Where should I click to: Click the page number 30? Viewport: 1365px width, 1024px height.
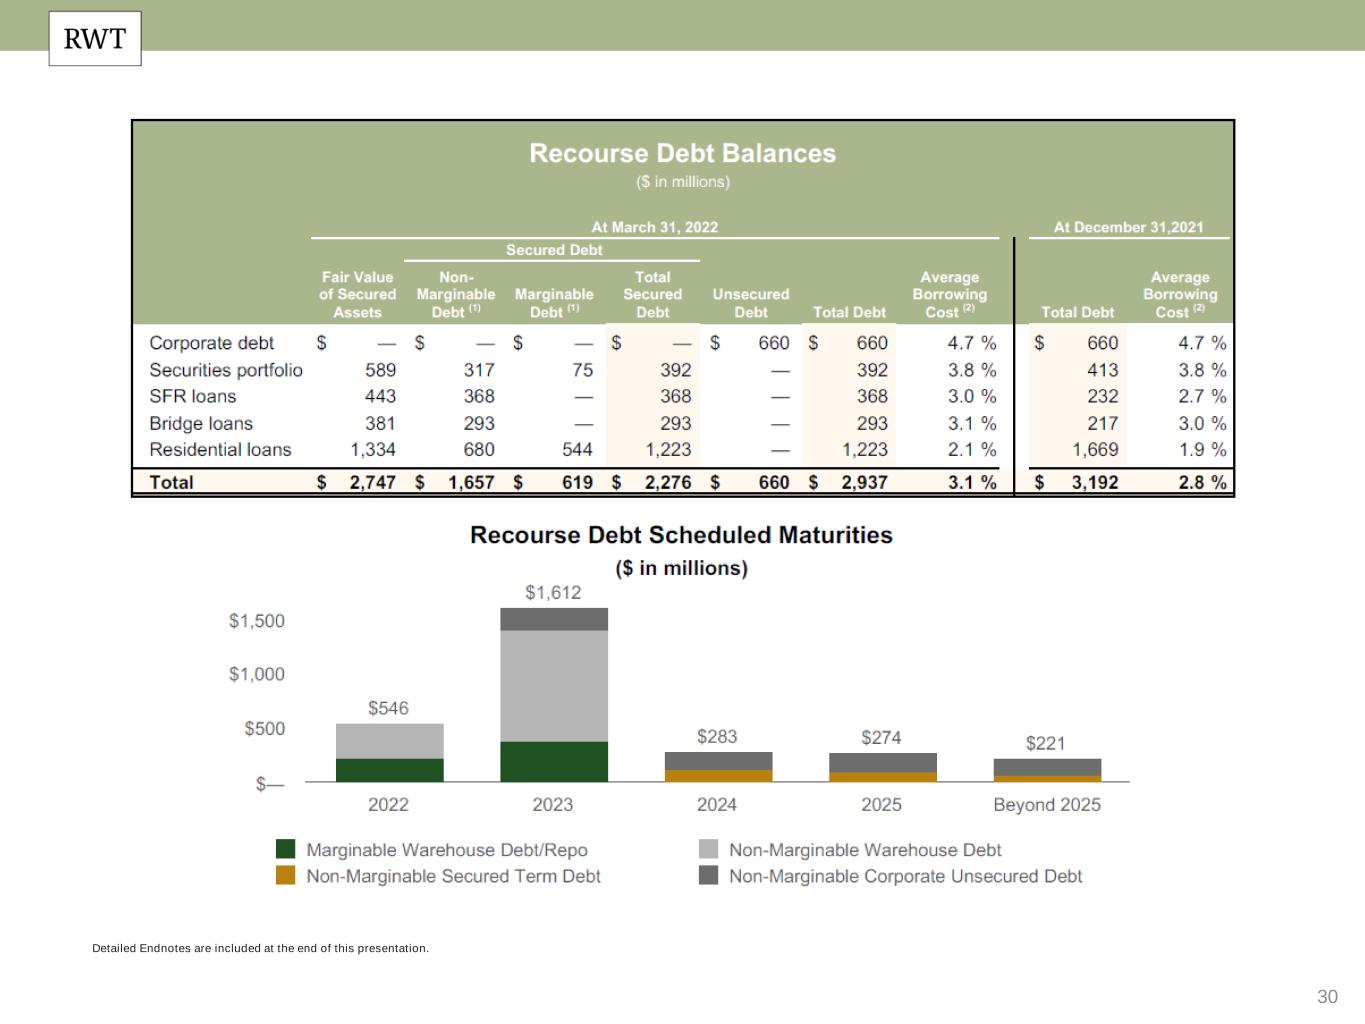click(x=1327, y=996)
